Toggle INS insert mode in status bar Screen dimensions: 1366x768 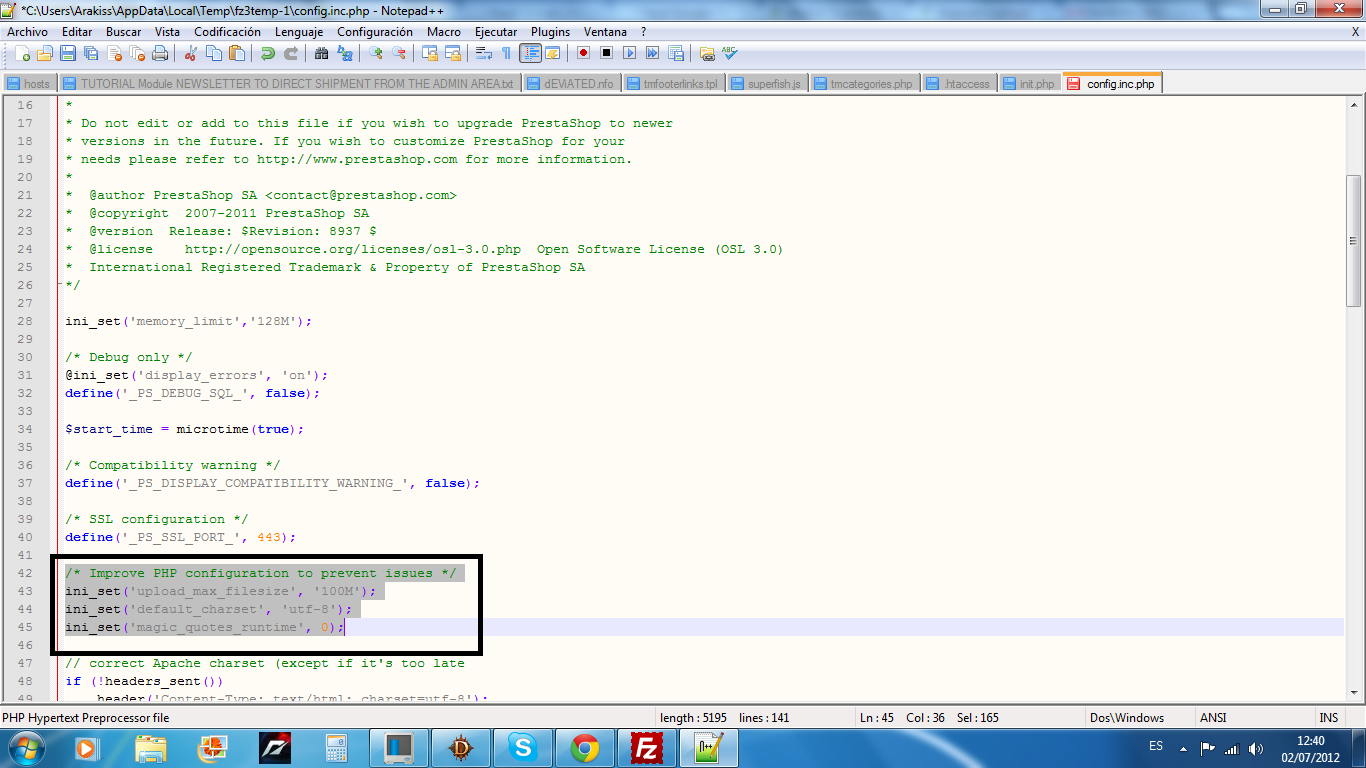click(1328, 718)
